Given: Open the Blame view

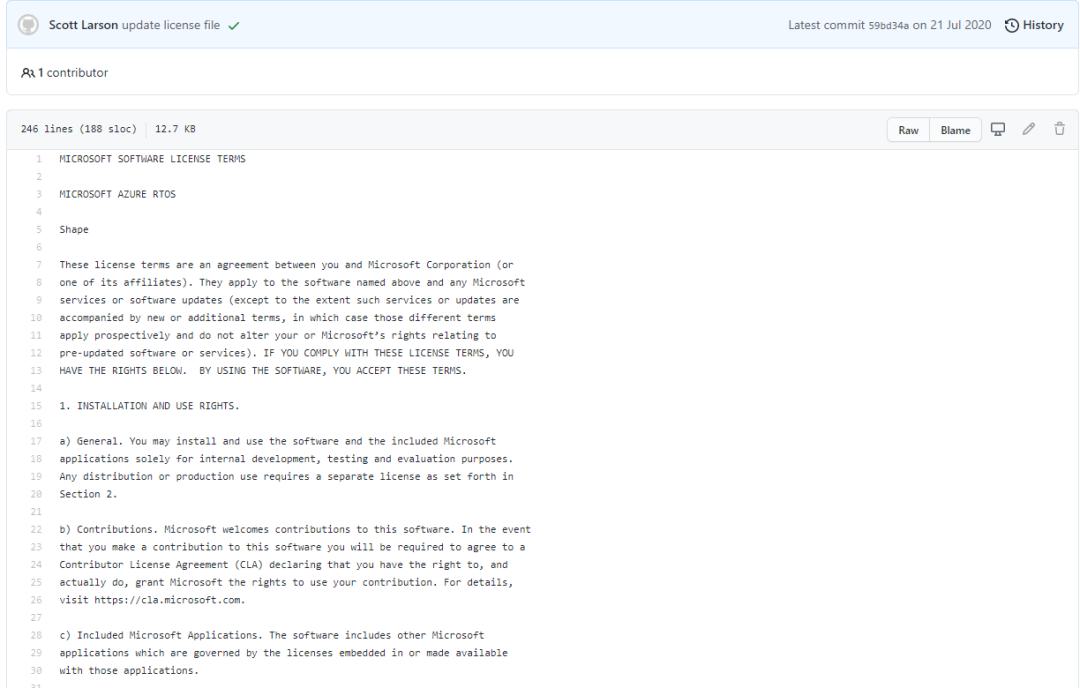Looking at the screenshot, I should 955,130.
